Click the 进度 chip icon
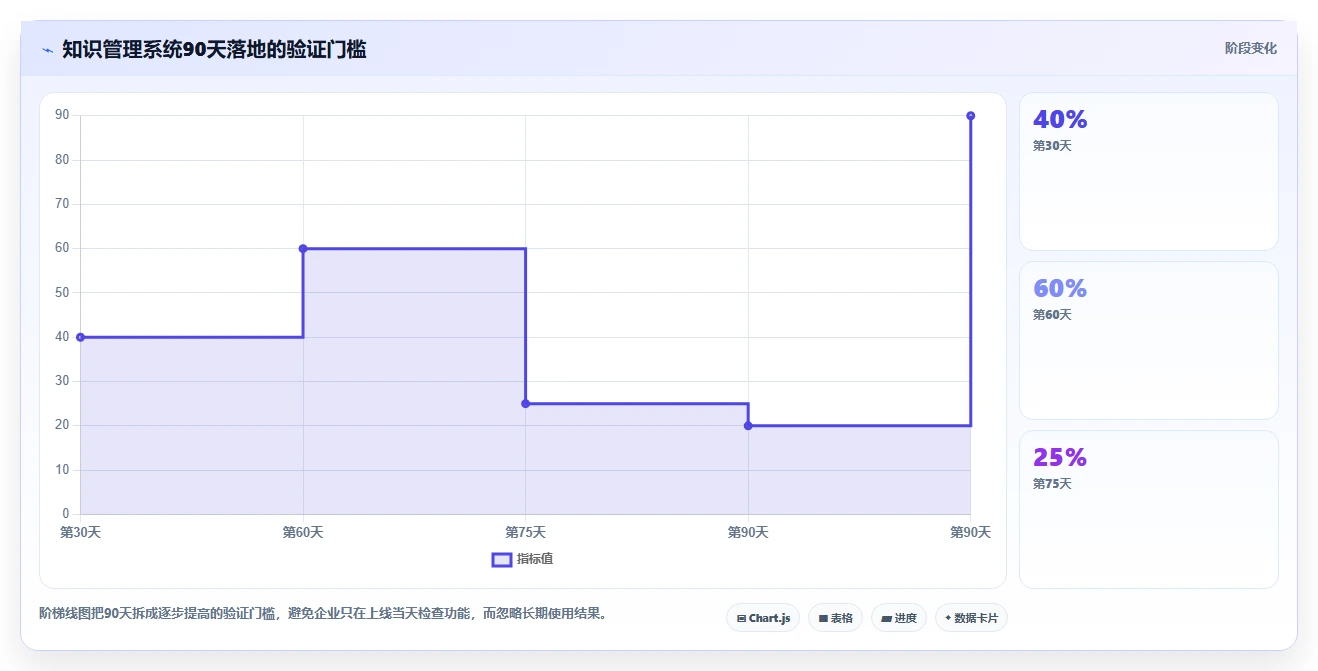 click(886, 619)
